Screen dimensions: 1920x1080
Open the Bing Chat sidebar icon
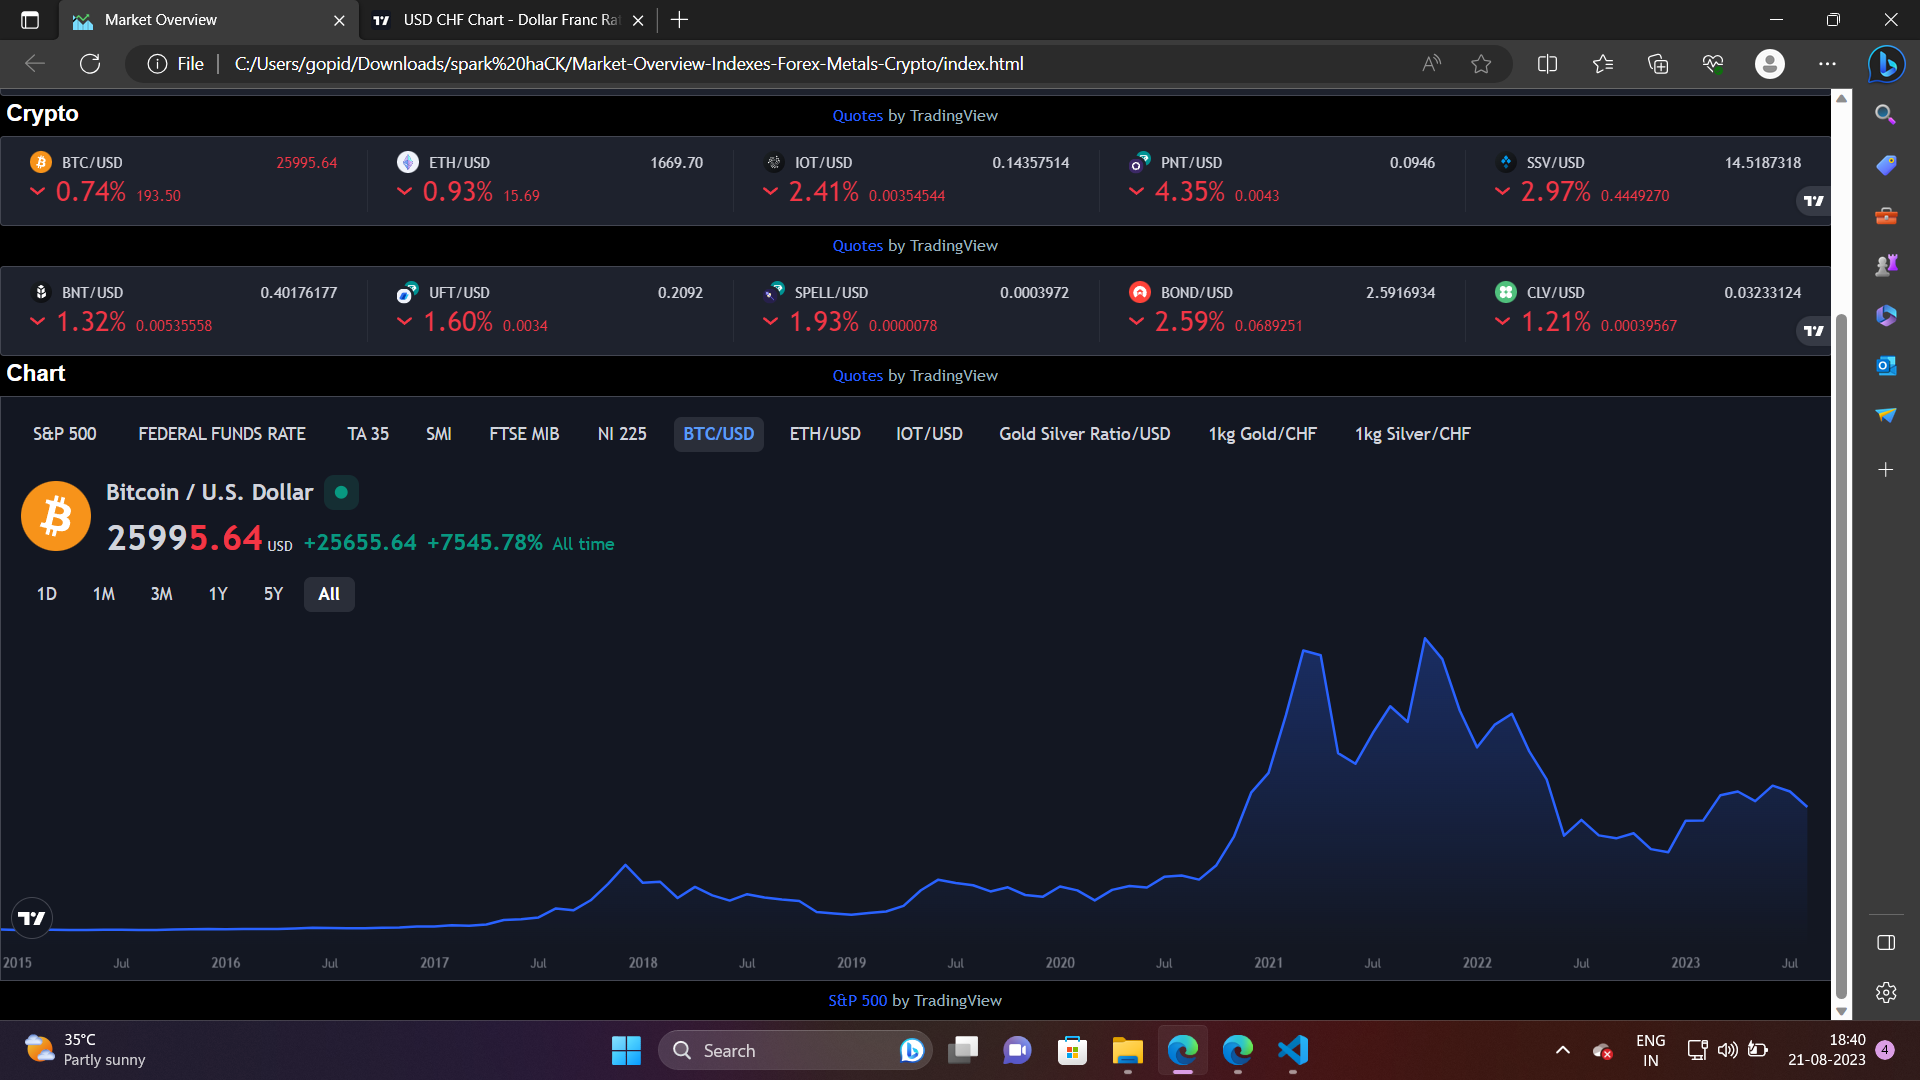pos(1886,64)
